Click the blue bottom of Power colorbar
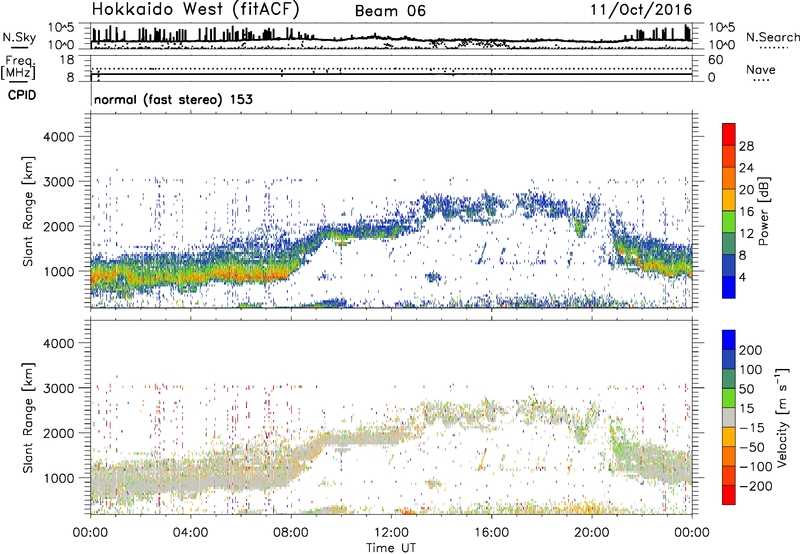Image resolution: width=800 pixels, height=554 pixels. click(x=729, y=287)
